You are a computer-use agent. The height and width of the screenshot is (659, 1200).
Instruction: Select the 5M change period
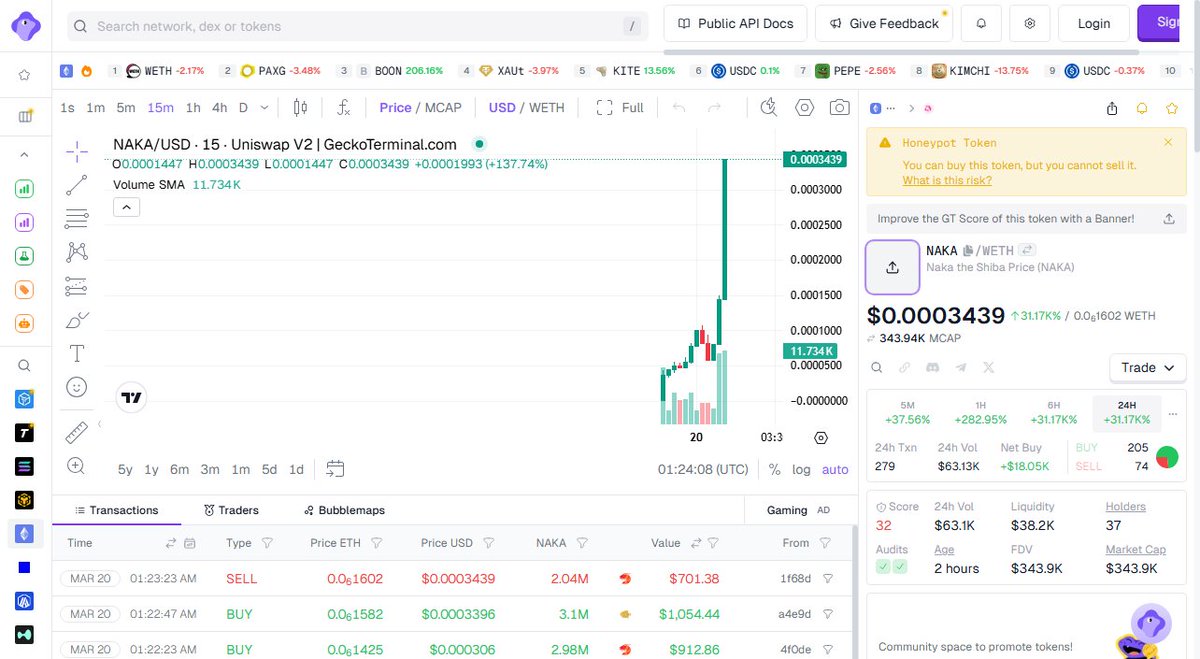pos(907,412)
